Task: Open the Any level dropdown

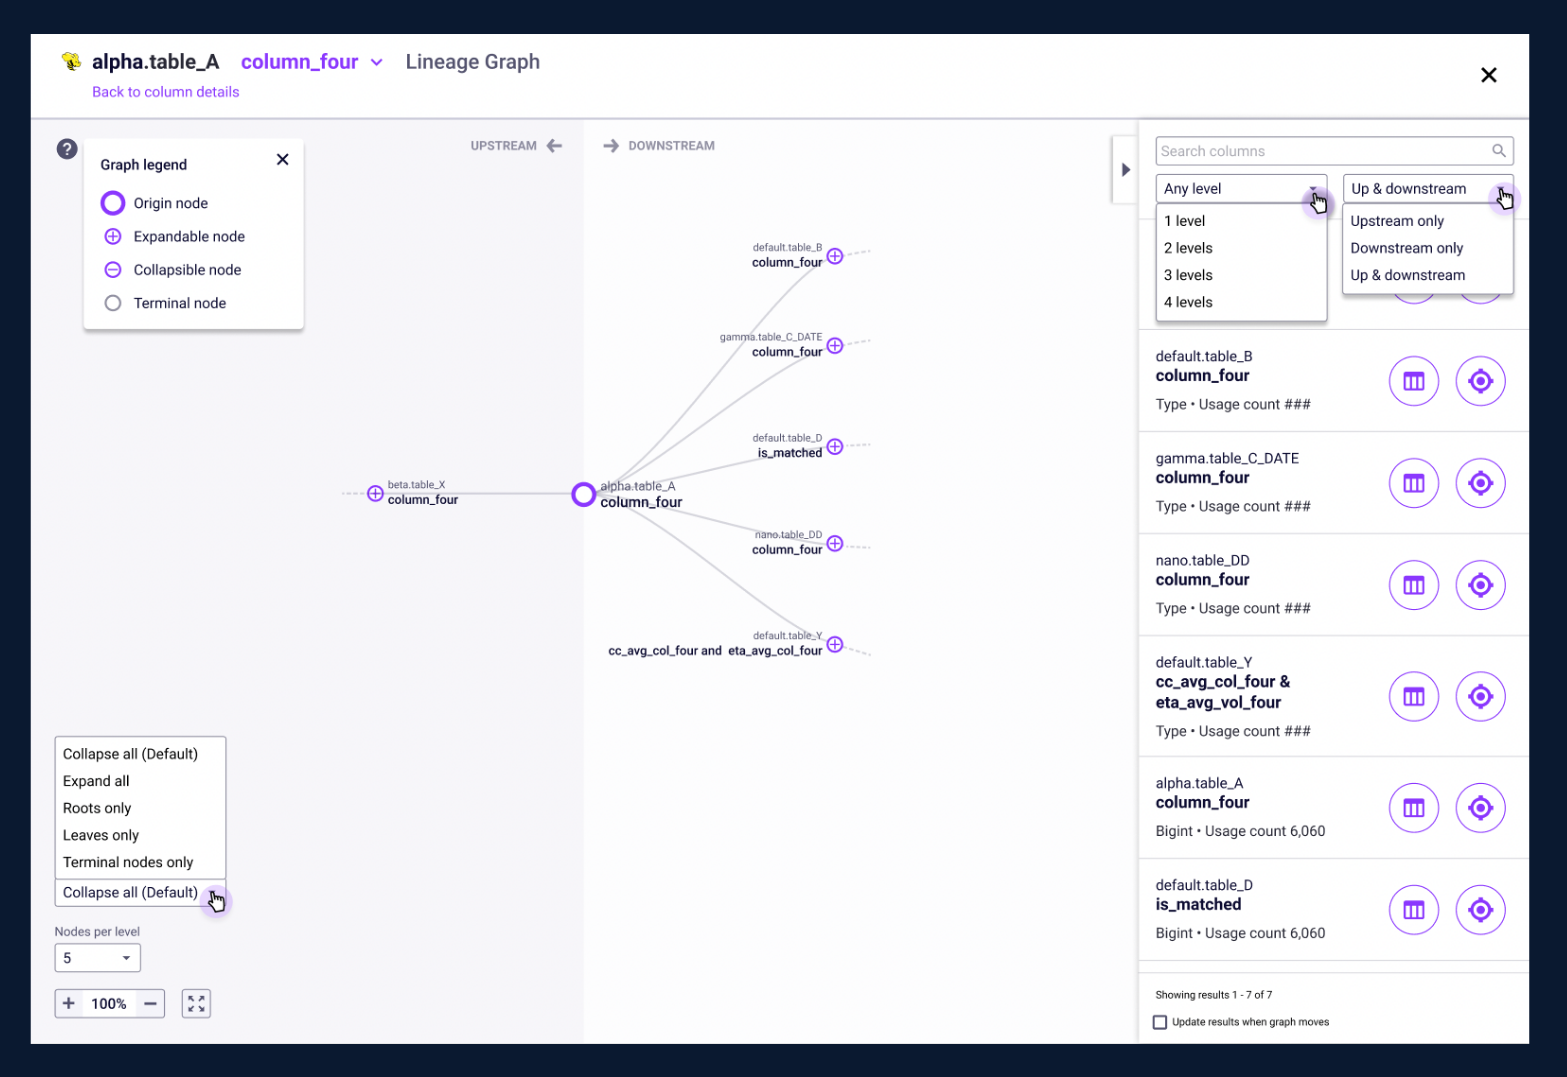Action: point(1241,189)
